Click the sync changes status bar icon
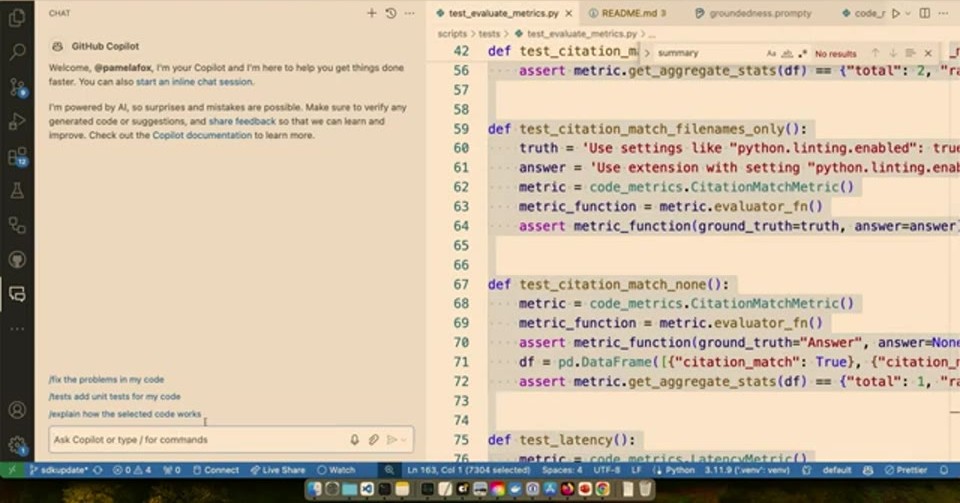 coord(98,470)
